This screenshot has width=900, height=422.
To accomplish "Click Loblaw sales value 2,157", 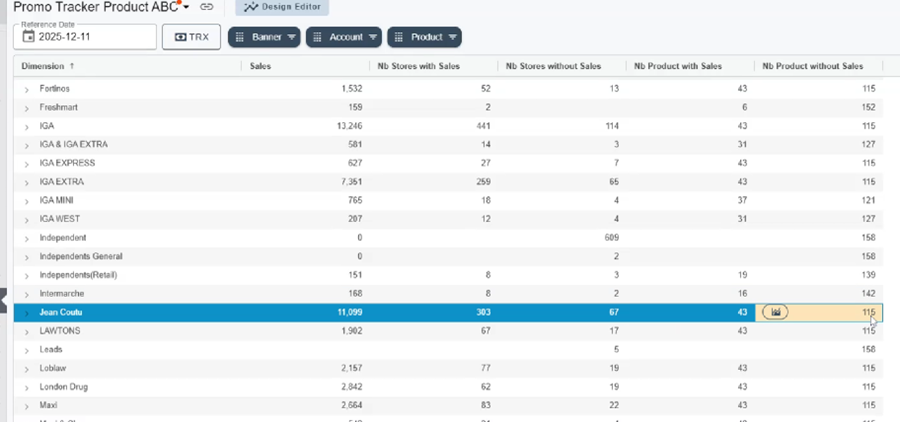I will tap(352, 368).
